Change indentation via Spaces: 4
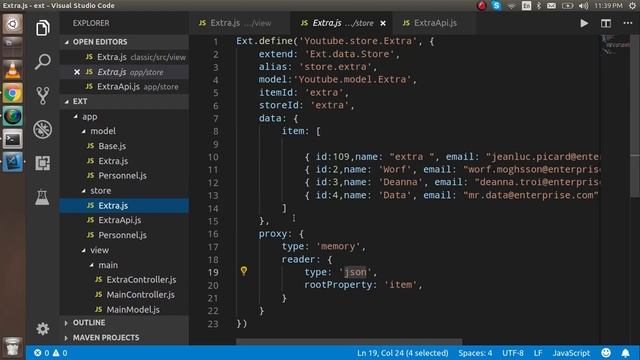Screen dimensions: 640x360 pos(475,353)
